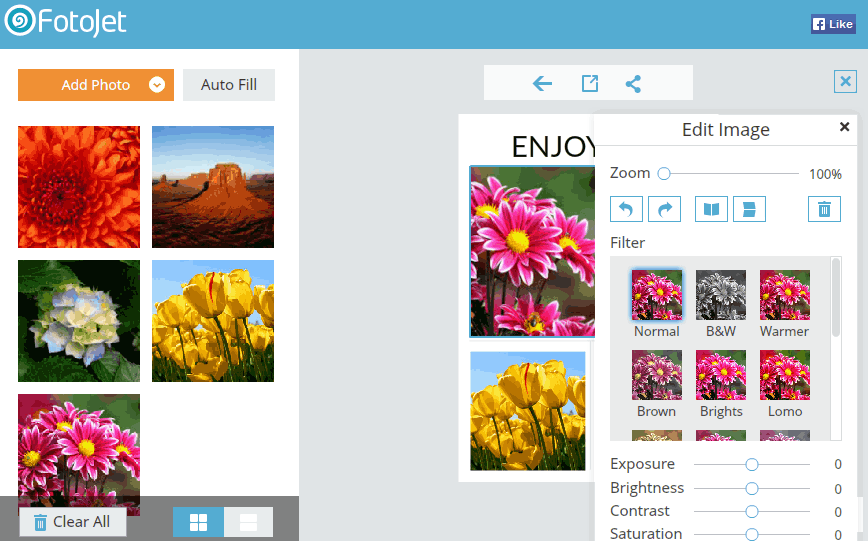The height and width of the screenshot is (541, 868).
Task: Close the Edit Image panel
Action: (844, 127)
